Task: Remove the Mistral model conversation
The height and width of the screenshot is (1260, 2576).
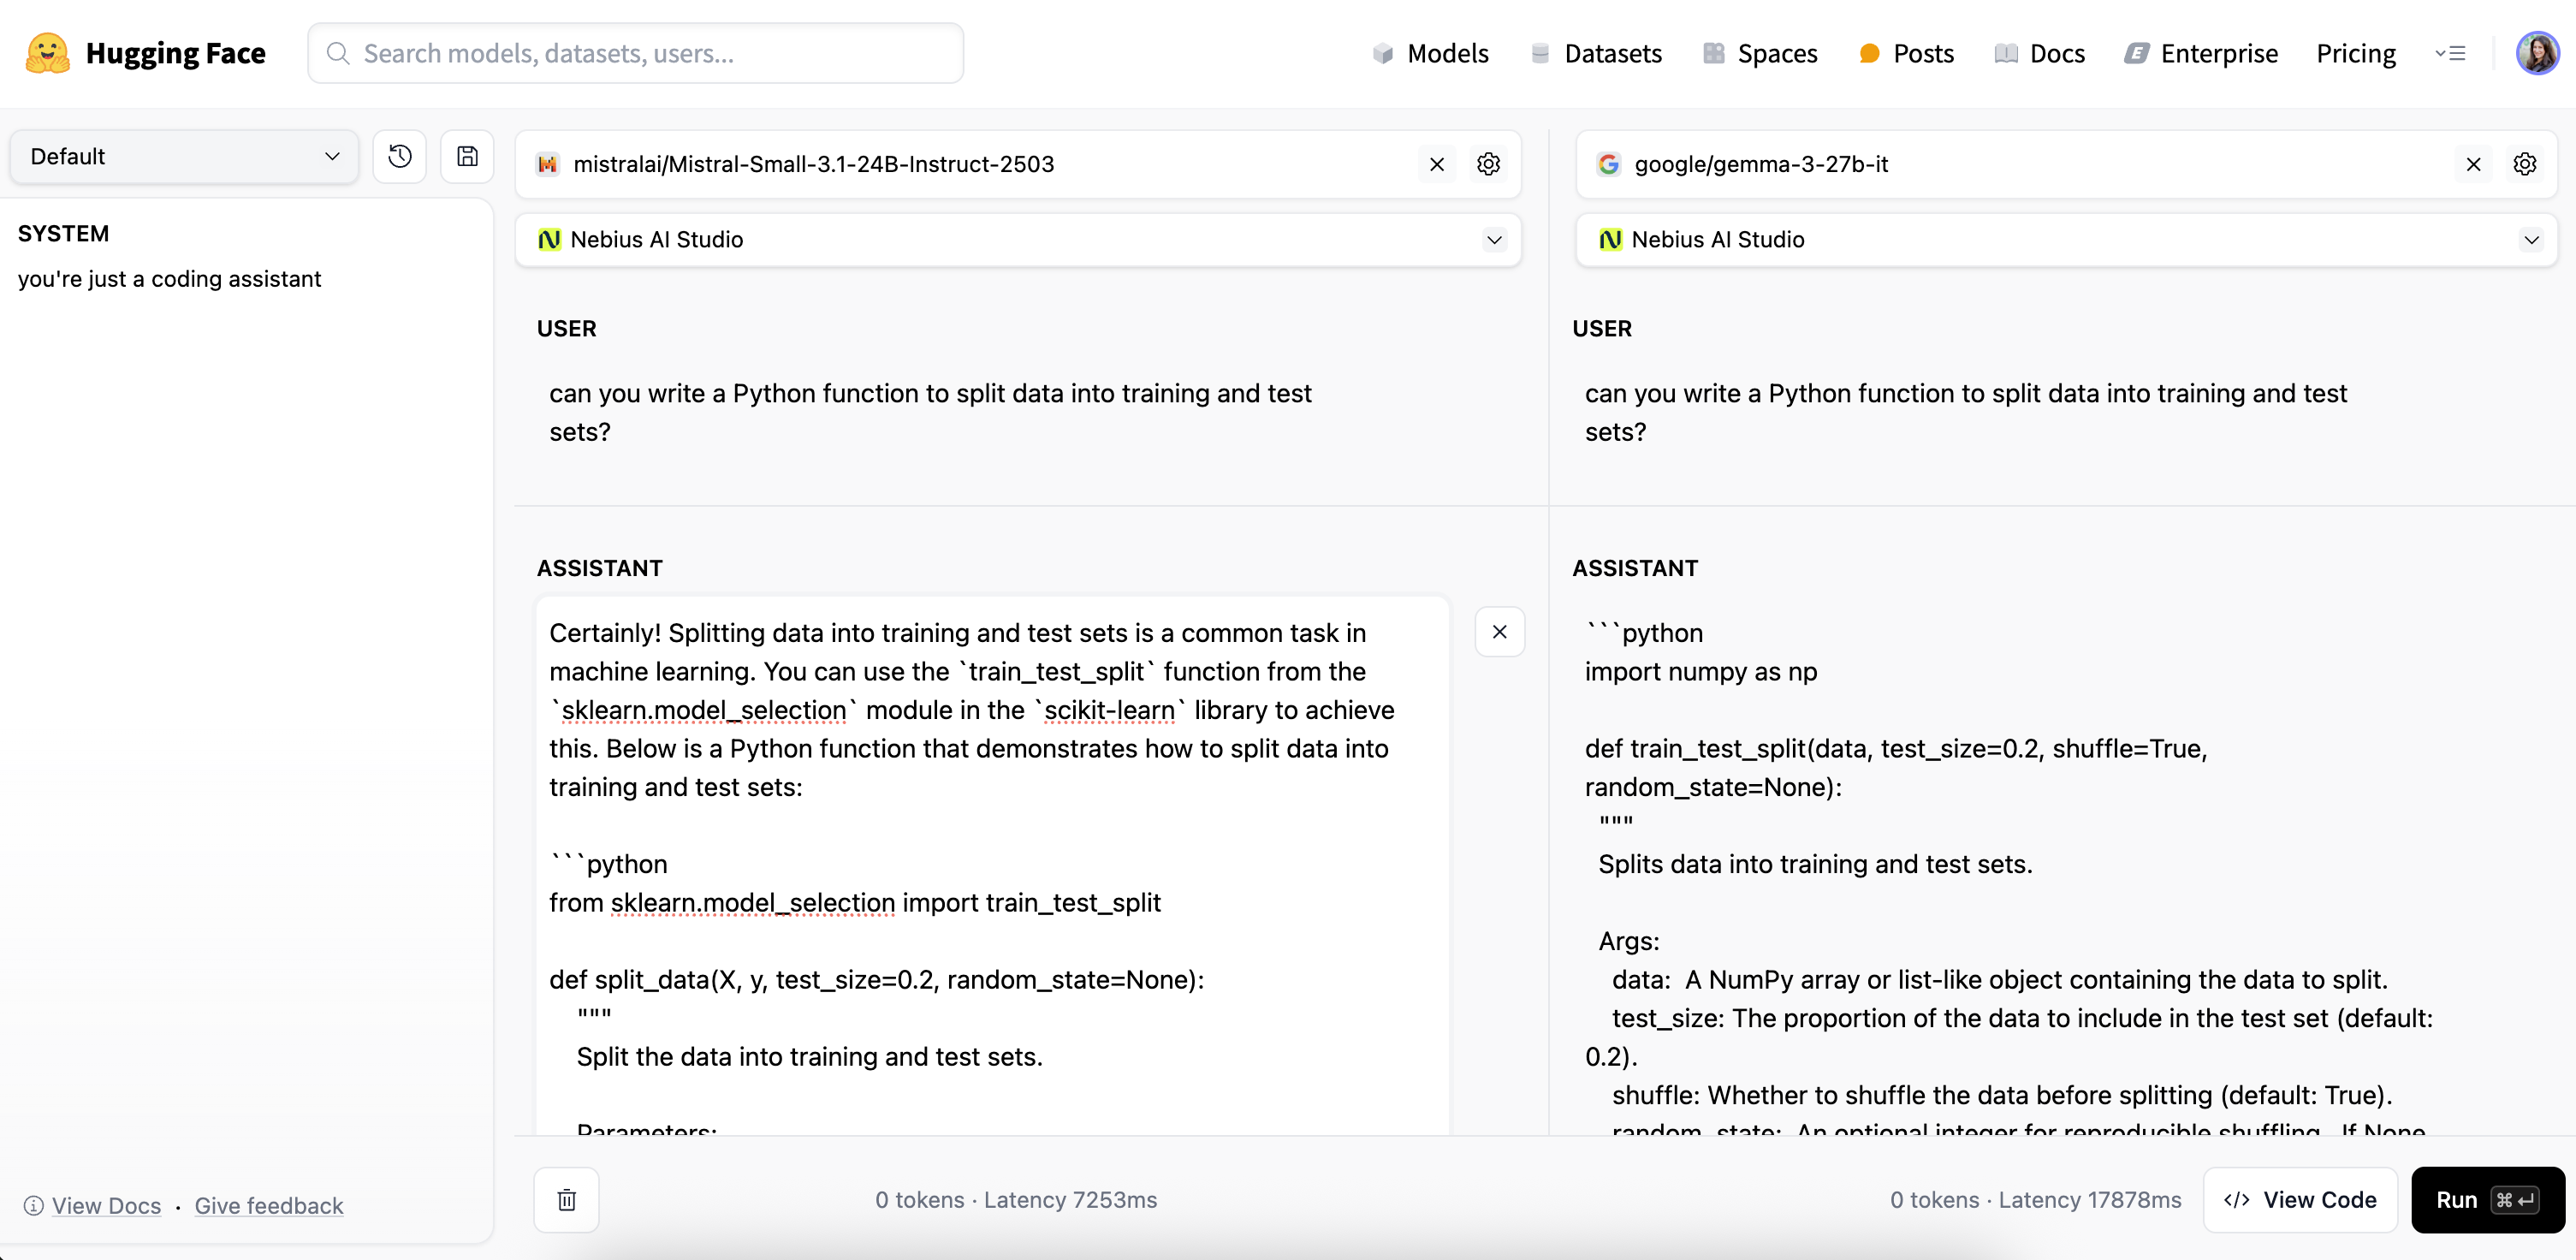Action: point(1436,164)
